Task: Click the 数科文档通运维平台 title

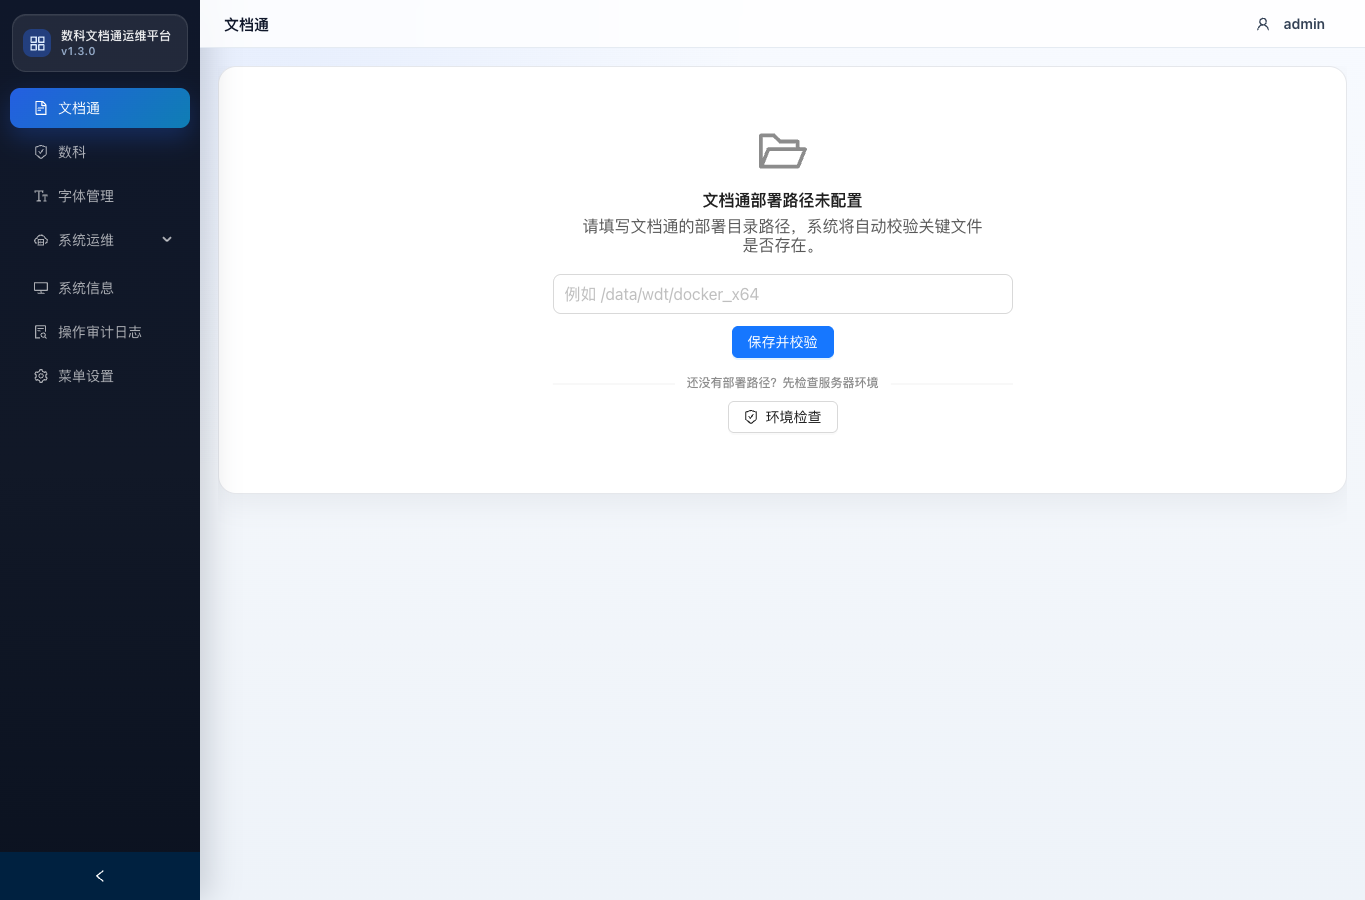Action: pos(116,35)
